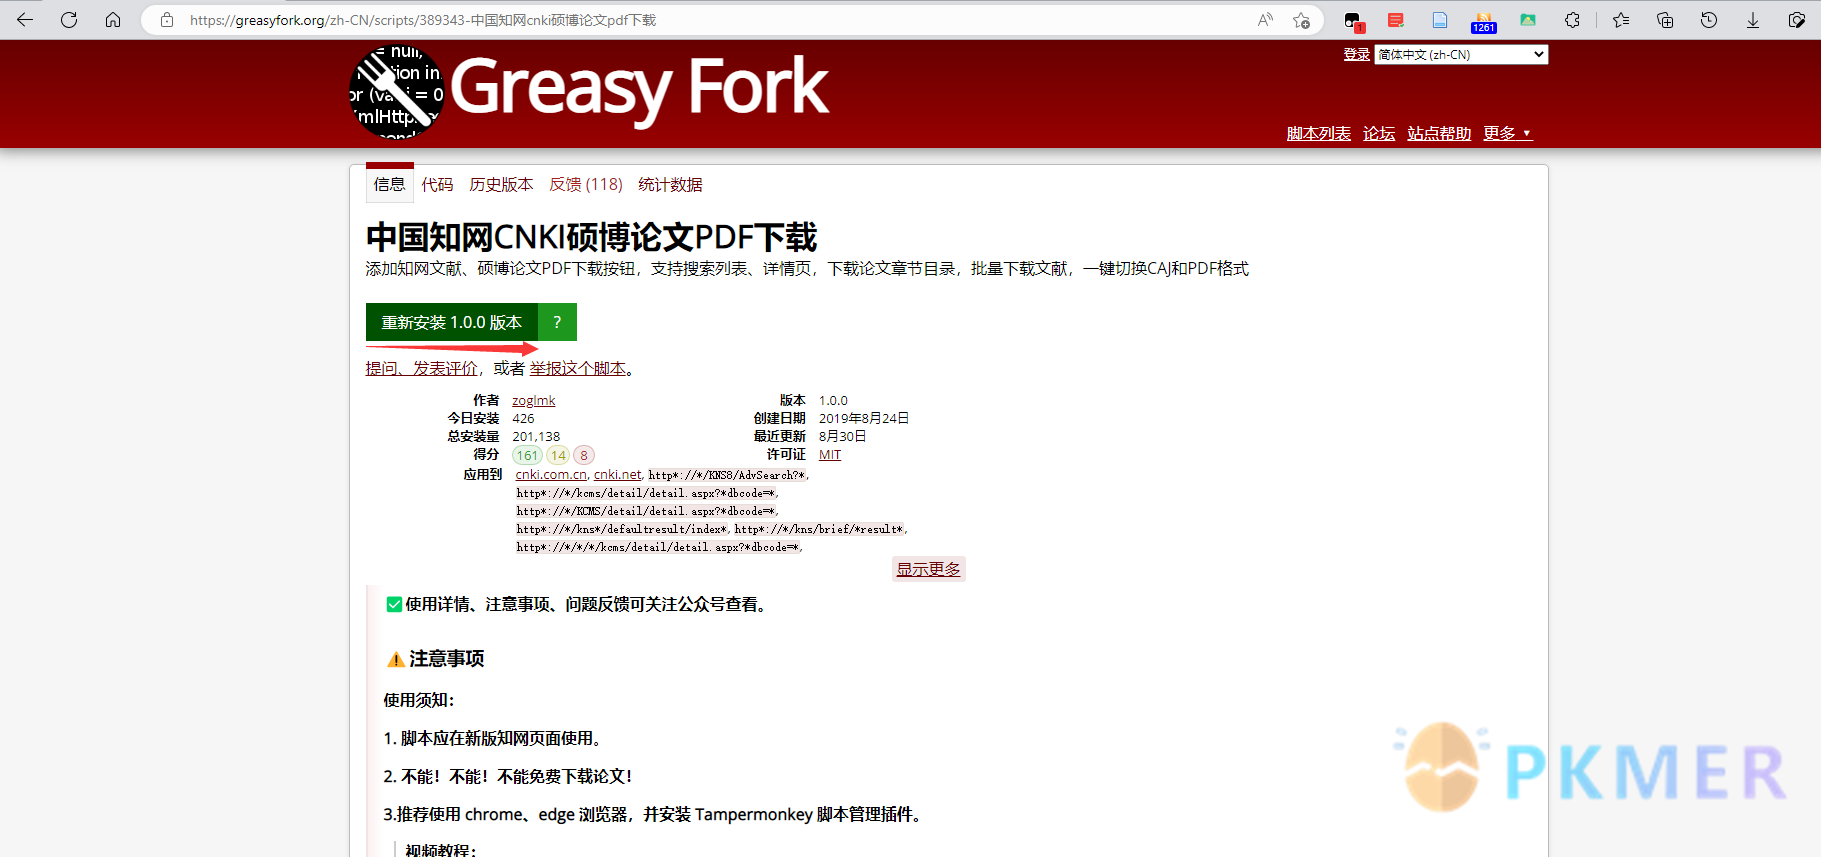This screenshot has width=1821, height=857.
Task: Click total installs value 201,138
Action: pyautogui.click(x=536, y=436)
